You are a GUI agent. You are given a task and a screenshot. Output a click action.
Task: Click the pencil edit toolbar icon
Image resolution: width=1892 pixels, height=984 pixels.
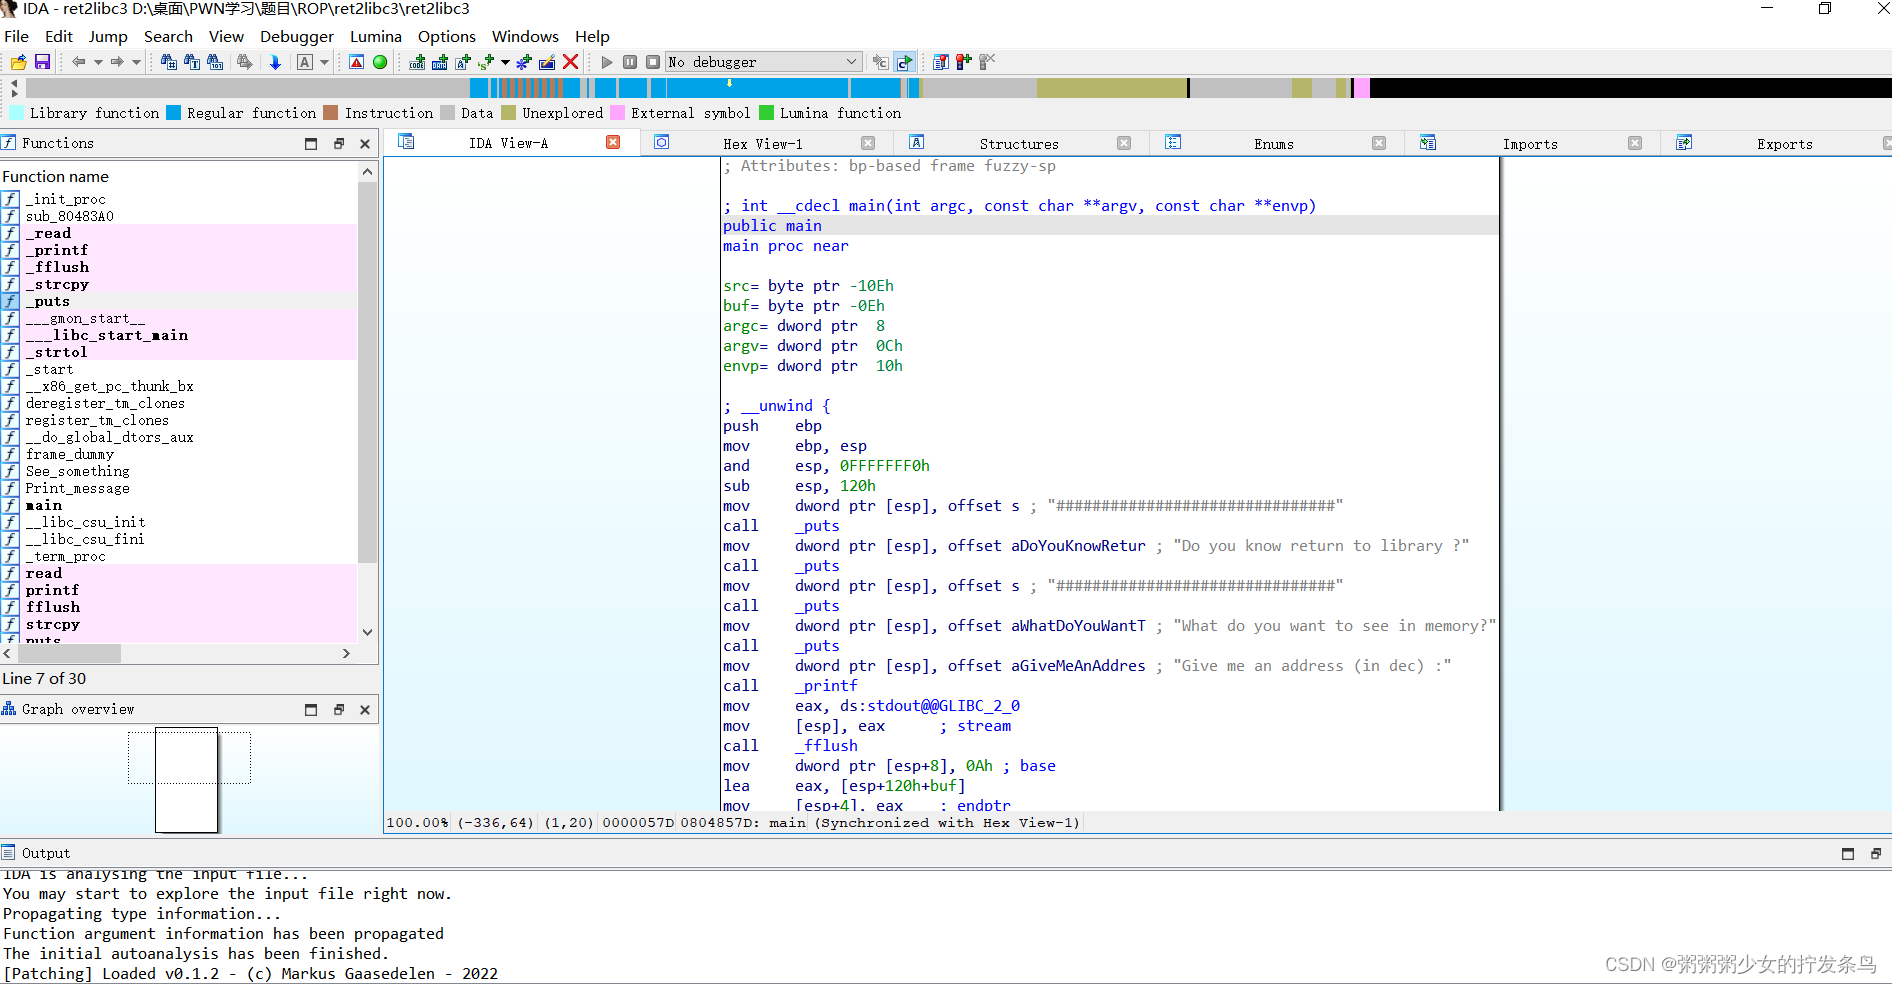pos(547,62)
